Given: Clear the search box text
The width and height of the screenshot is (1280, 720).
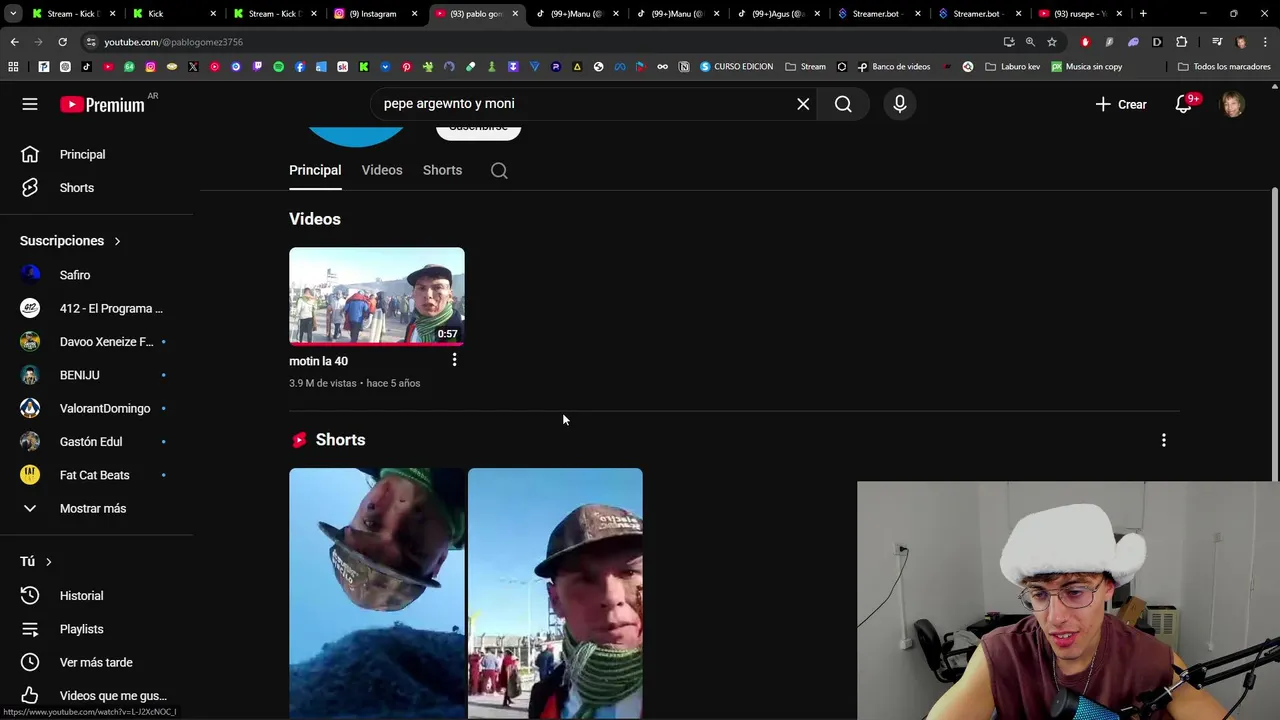Looking at the screenshot, I should coord(803,104).
